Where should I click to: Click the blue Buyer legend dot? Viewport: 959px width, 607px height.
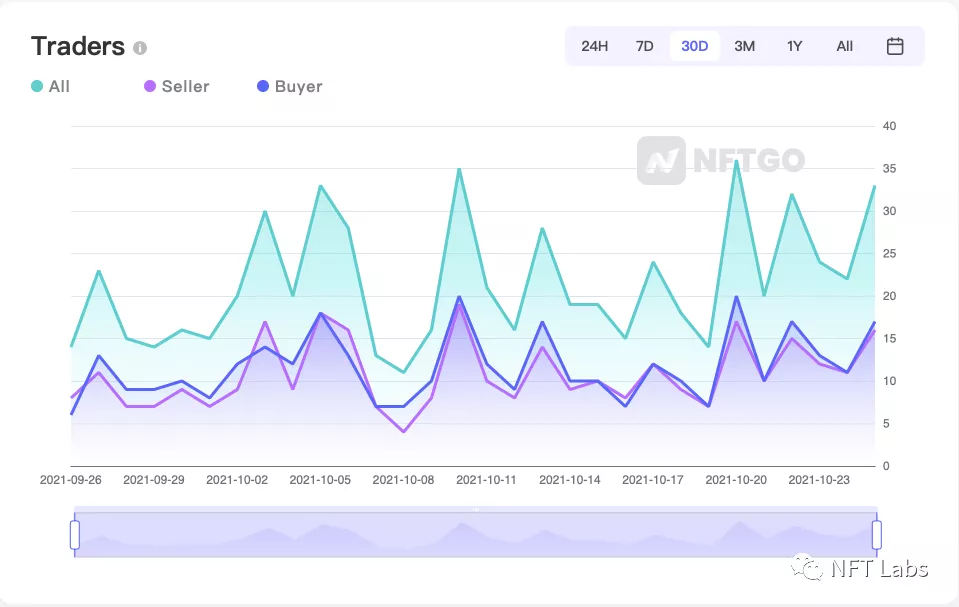pos(263,86)
